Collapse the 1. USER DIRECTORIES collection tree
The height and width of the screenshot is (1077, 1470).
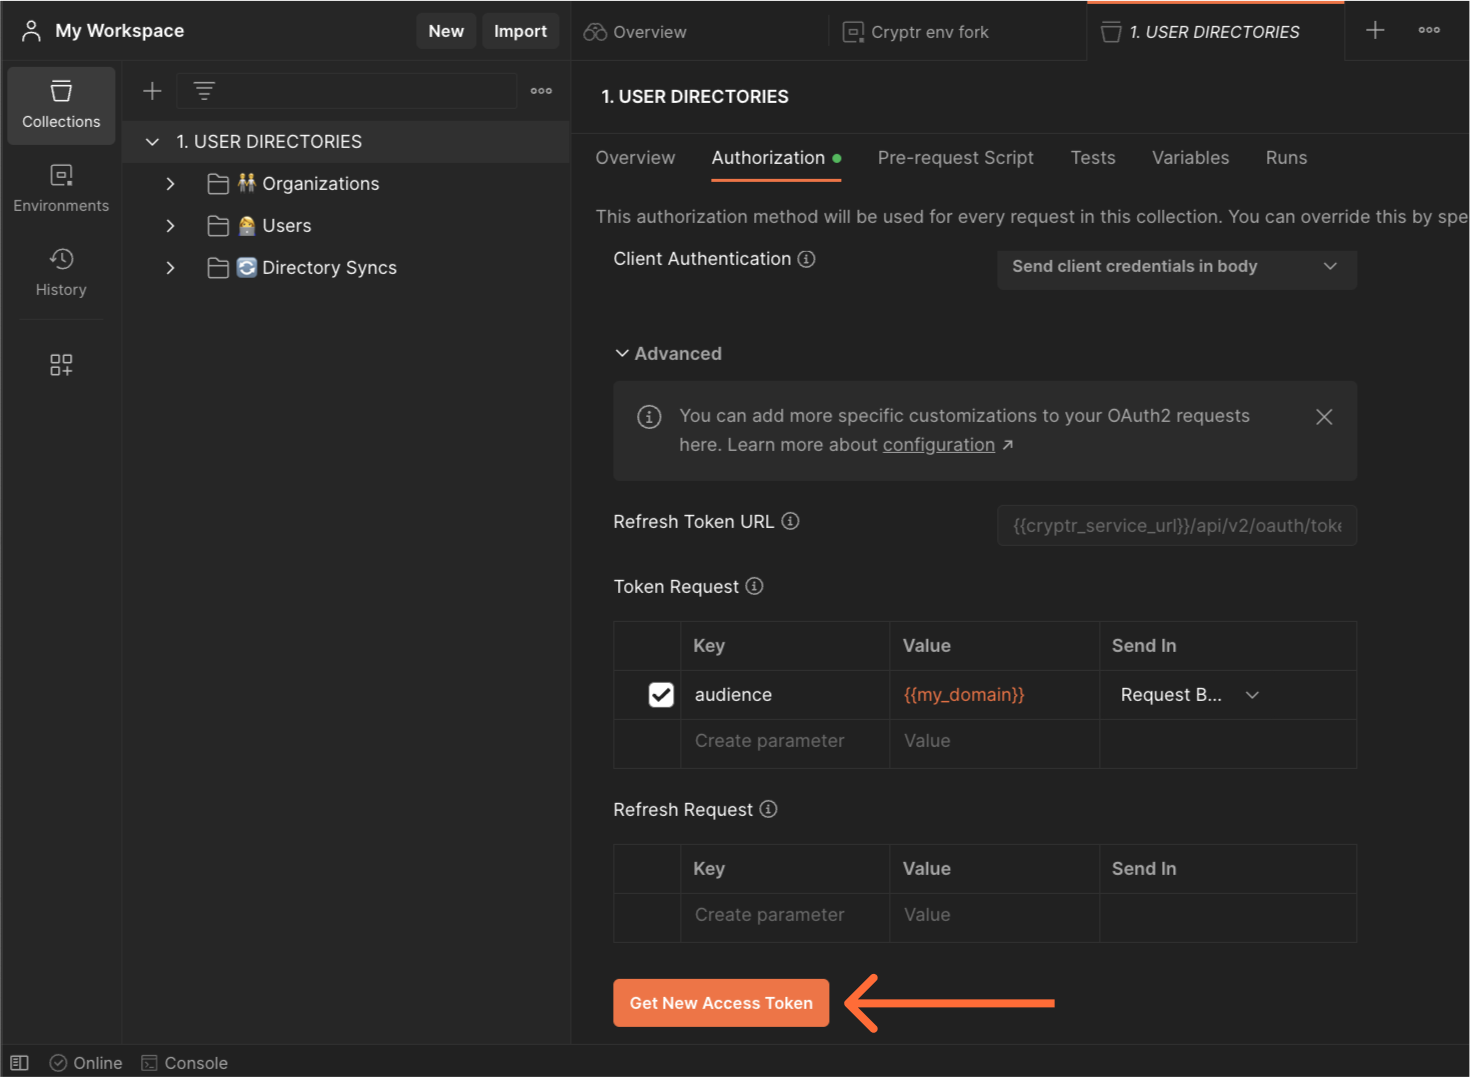pos(152,142)
